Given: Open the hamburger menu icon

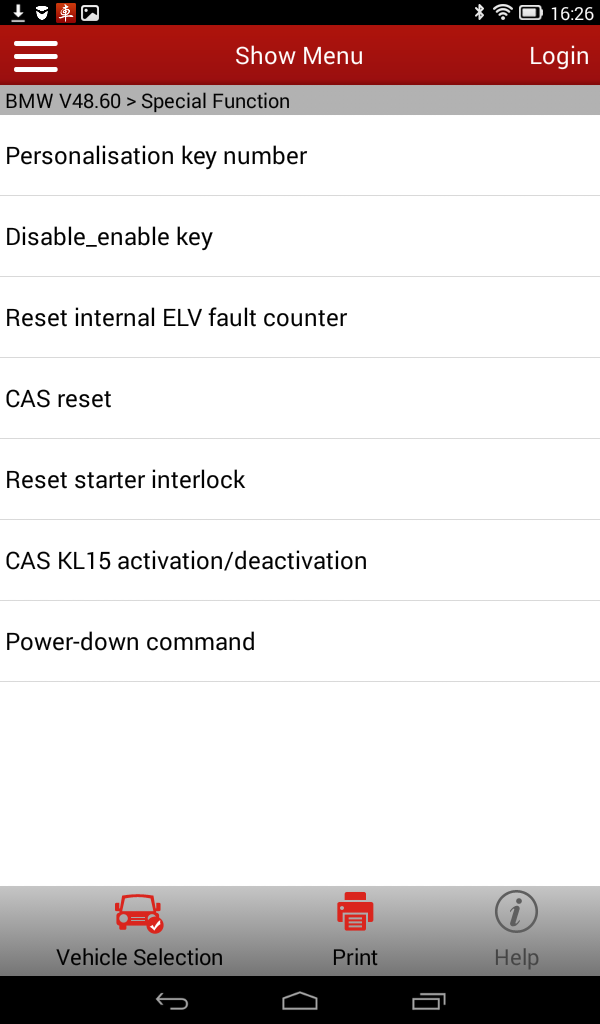Looking at the screenshot, I should click(x=36, y=56).
